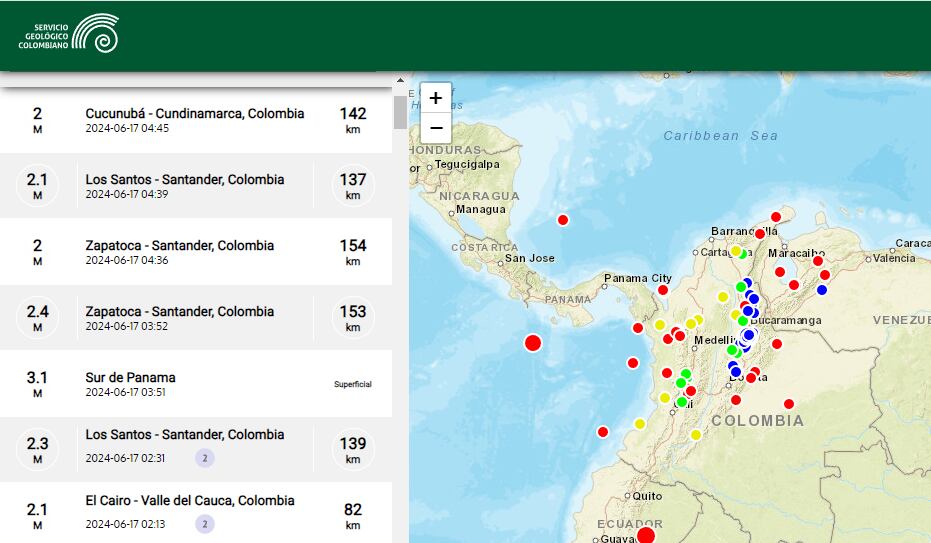The image size is (931, 543).
Task: Select Los Santos 02:31 earthquake event
Action: pyautogui.click(x=196, y=449)
